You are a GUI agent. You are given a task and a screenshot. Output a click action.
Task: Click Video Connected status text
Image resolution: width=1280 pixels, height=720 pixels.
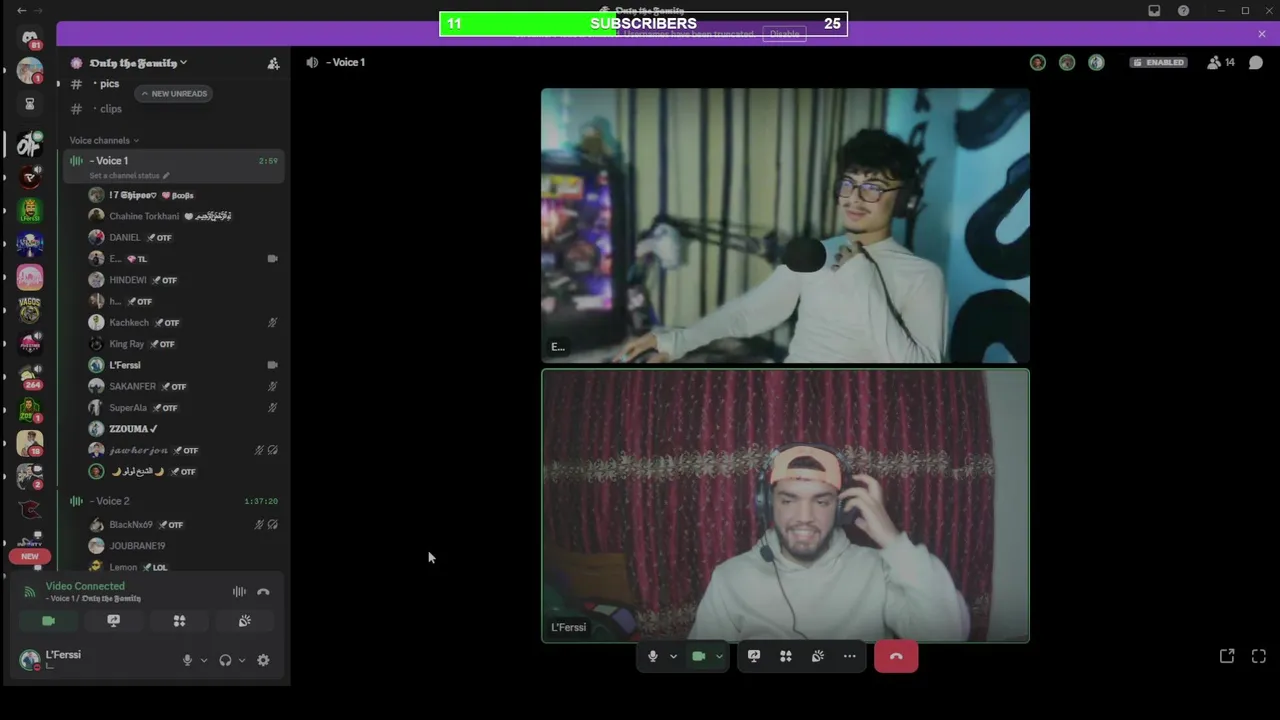point(85,586)
